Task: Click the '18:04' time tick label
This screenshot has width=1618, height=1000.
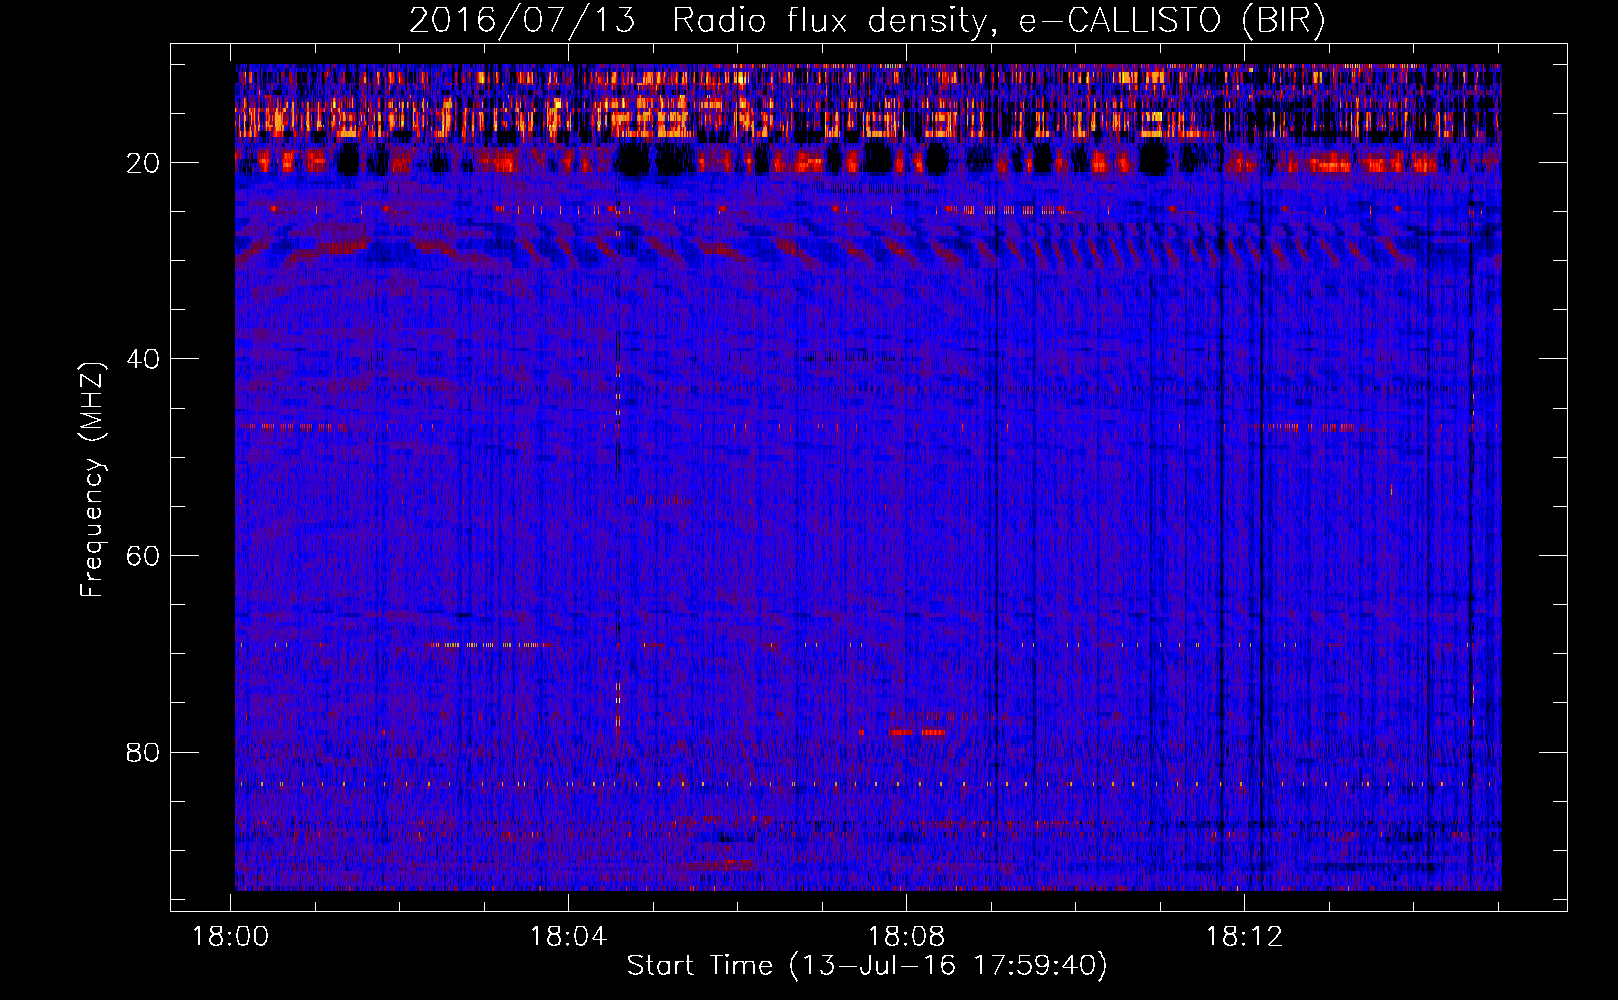Action: click(569, 937)
